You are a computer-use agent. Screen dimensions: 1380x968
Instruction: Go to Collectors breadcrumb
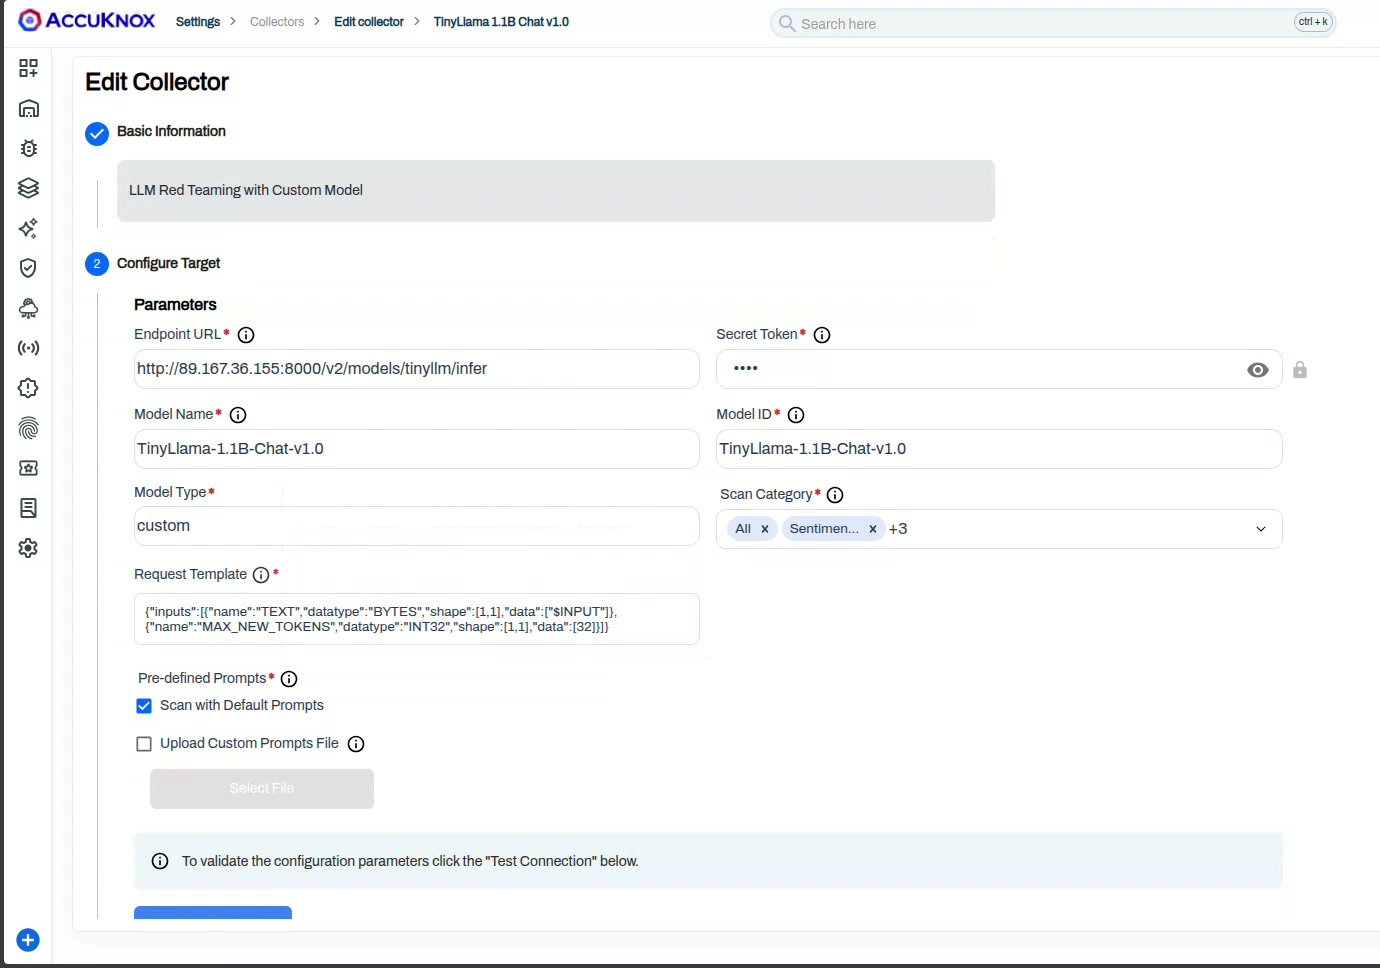click(277, 22)
